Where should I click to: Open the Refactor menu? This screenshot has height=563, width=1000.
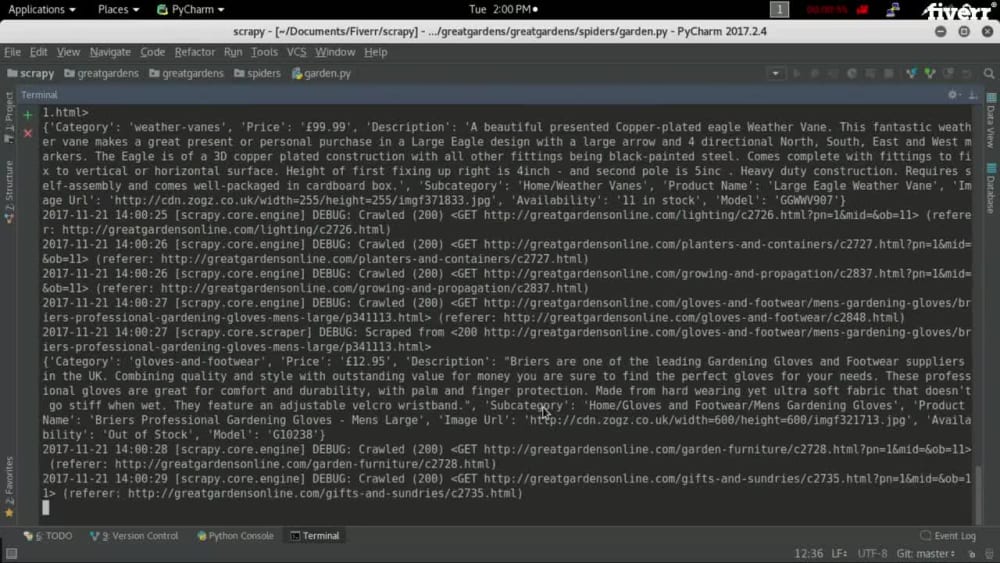coord(195,52)
